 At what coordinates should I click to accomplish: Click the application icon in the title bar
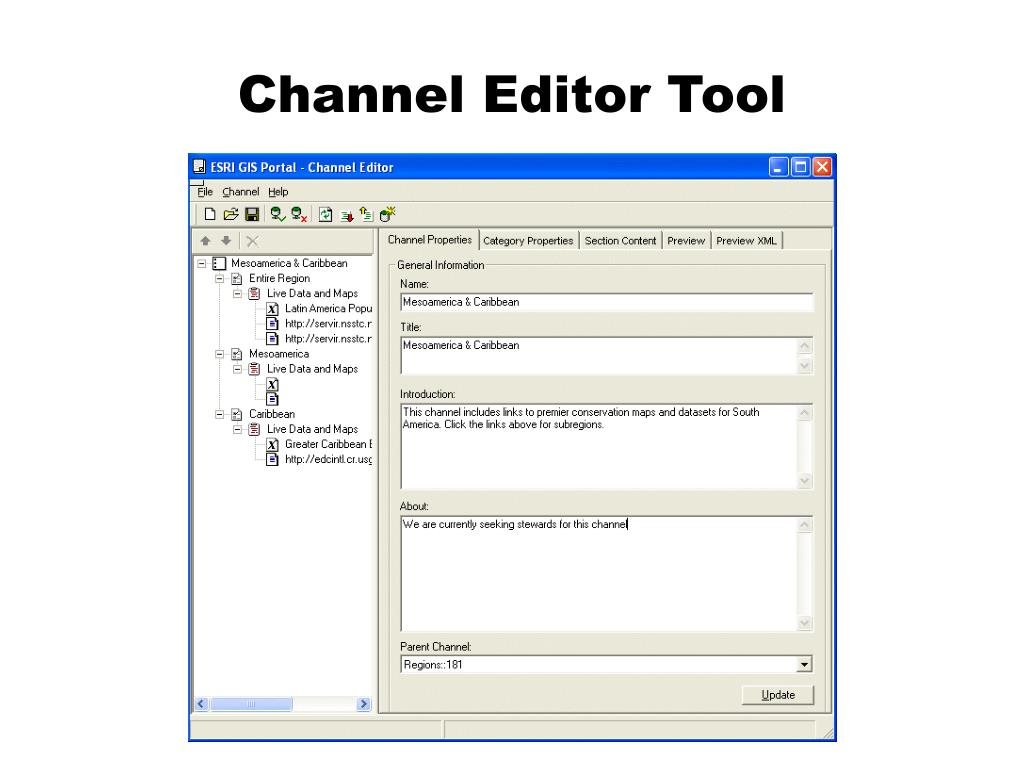coord(200,167)
